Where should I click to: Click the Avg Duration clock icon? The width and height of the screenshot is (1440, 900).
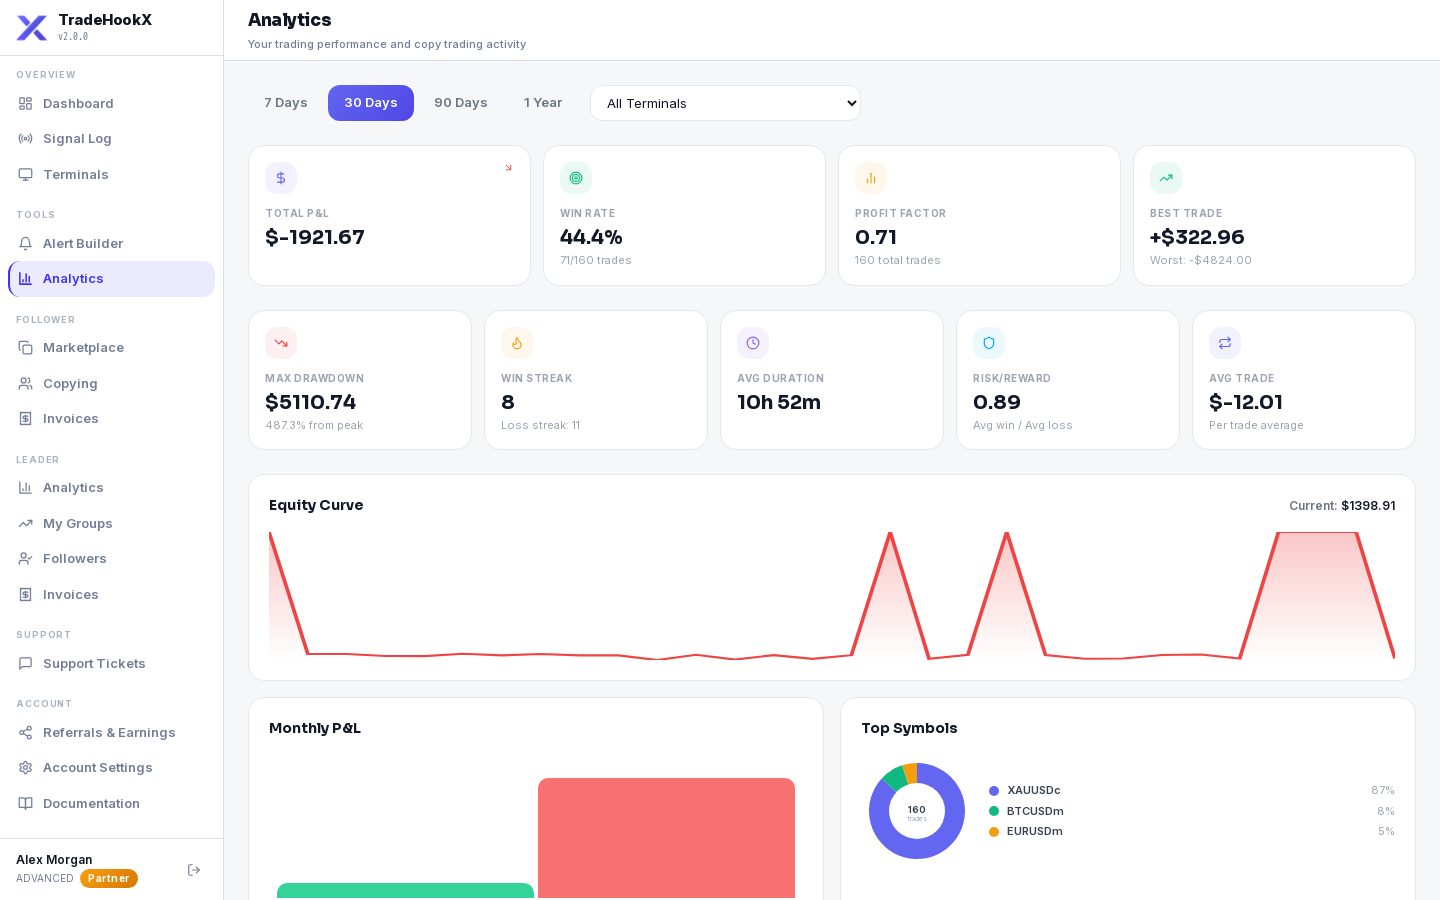pyautogui.click(x=753, y=343)
